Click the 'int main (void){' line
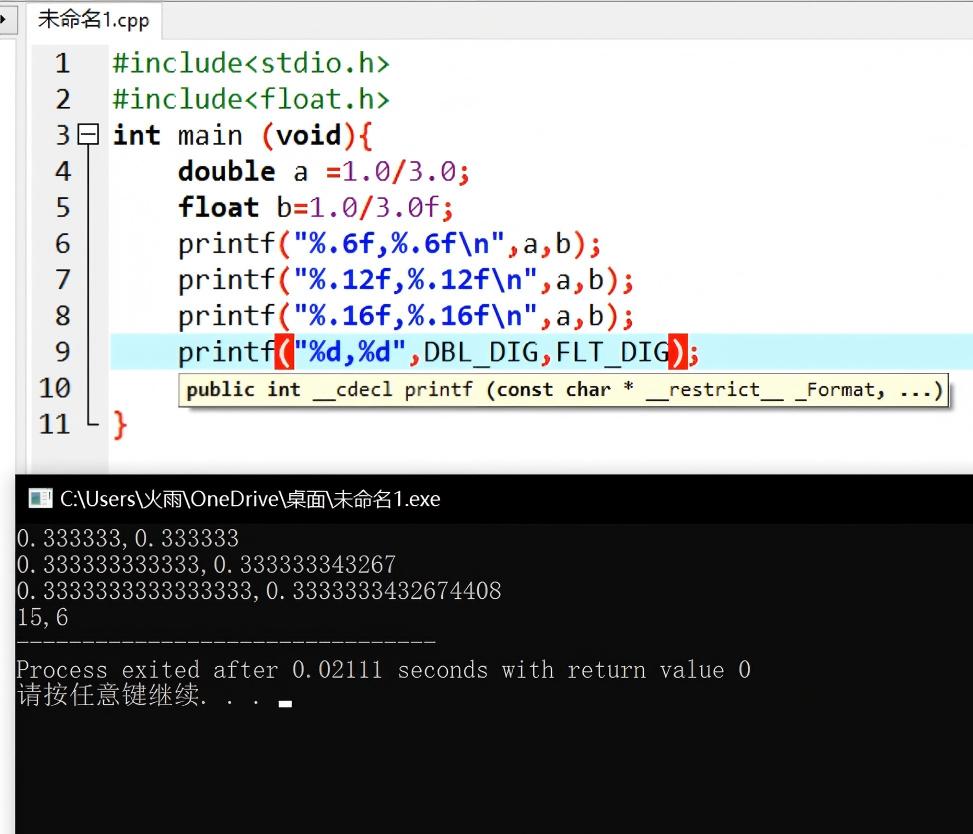Viewport: 973px width, 834px height. pos(242,135)
